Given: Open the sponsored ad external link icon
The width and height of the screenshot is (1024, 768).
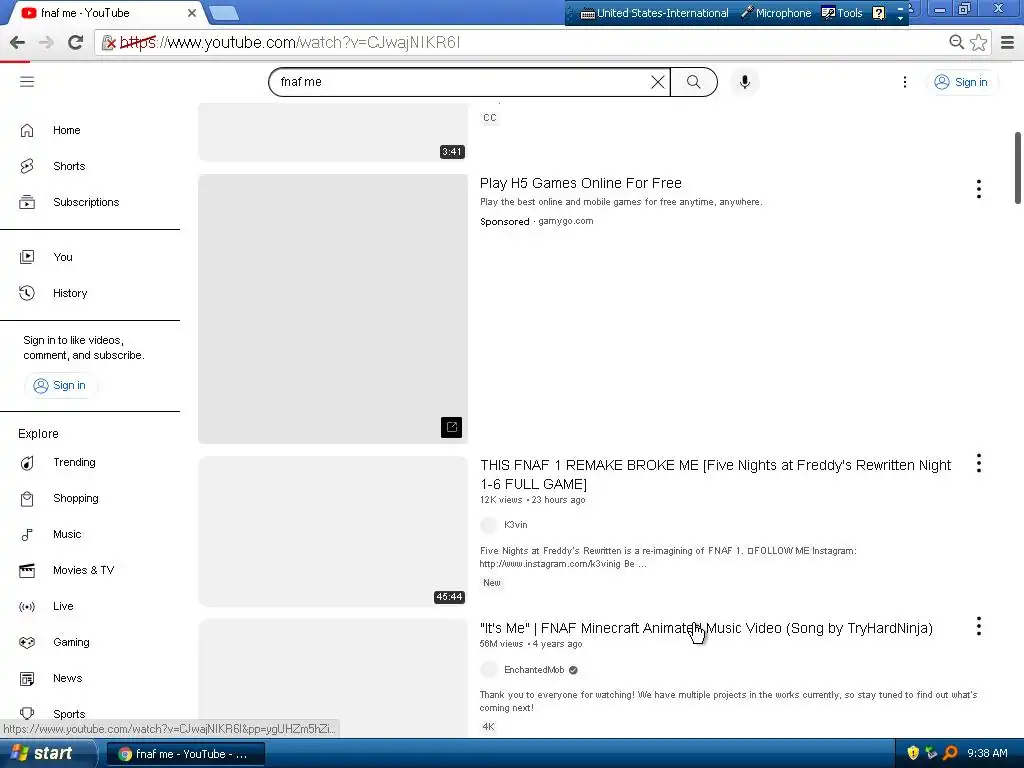Looking at the screenshot, I should (x=451, y=427).
